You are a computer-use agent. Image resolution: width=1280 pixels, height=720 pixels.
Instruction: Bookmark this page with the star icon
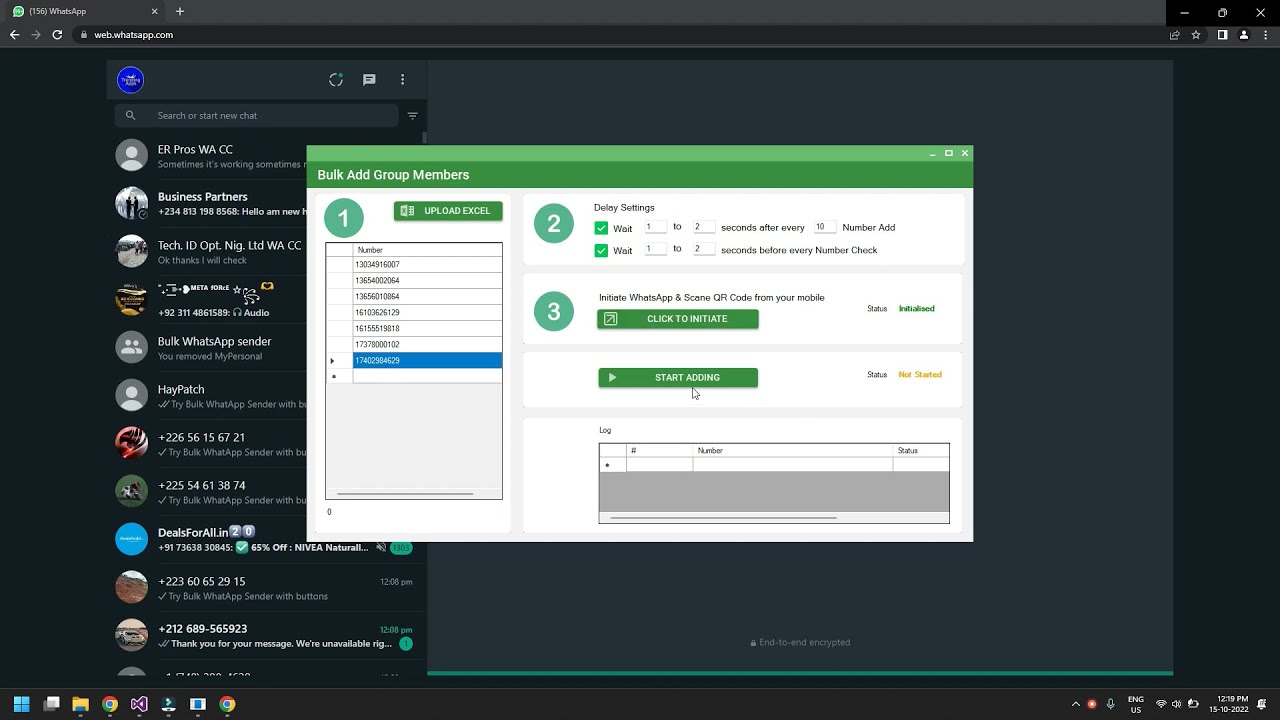[x=1196, y=35]
